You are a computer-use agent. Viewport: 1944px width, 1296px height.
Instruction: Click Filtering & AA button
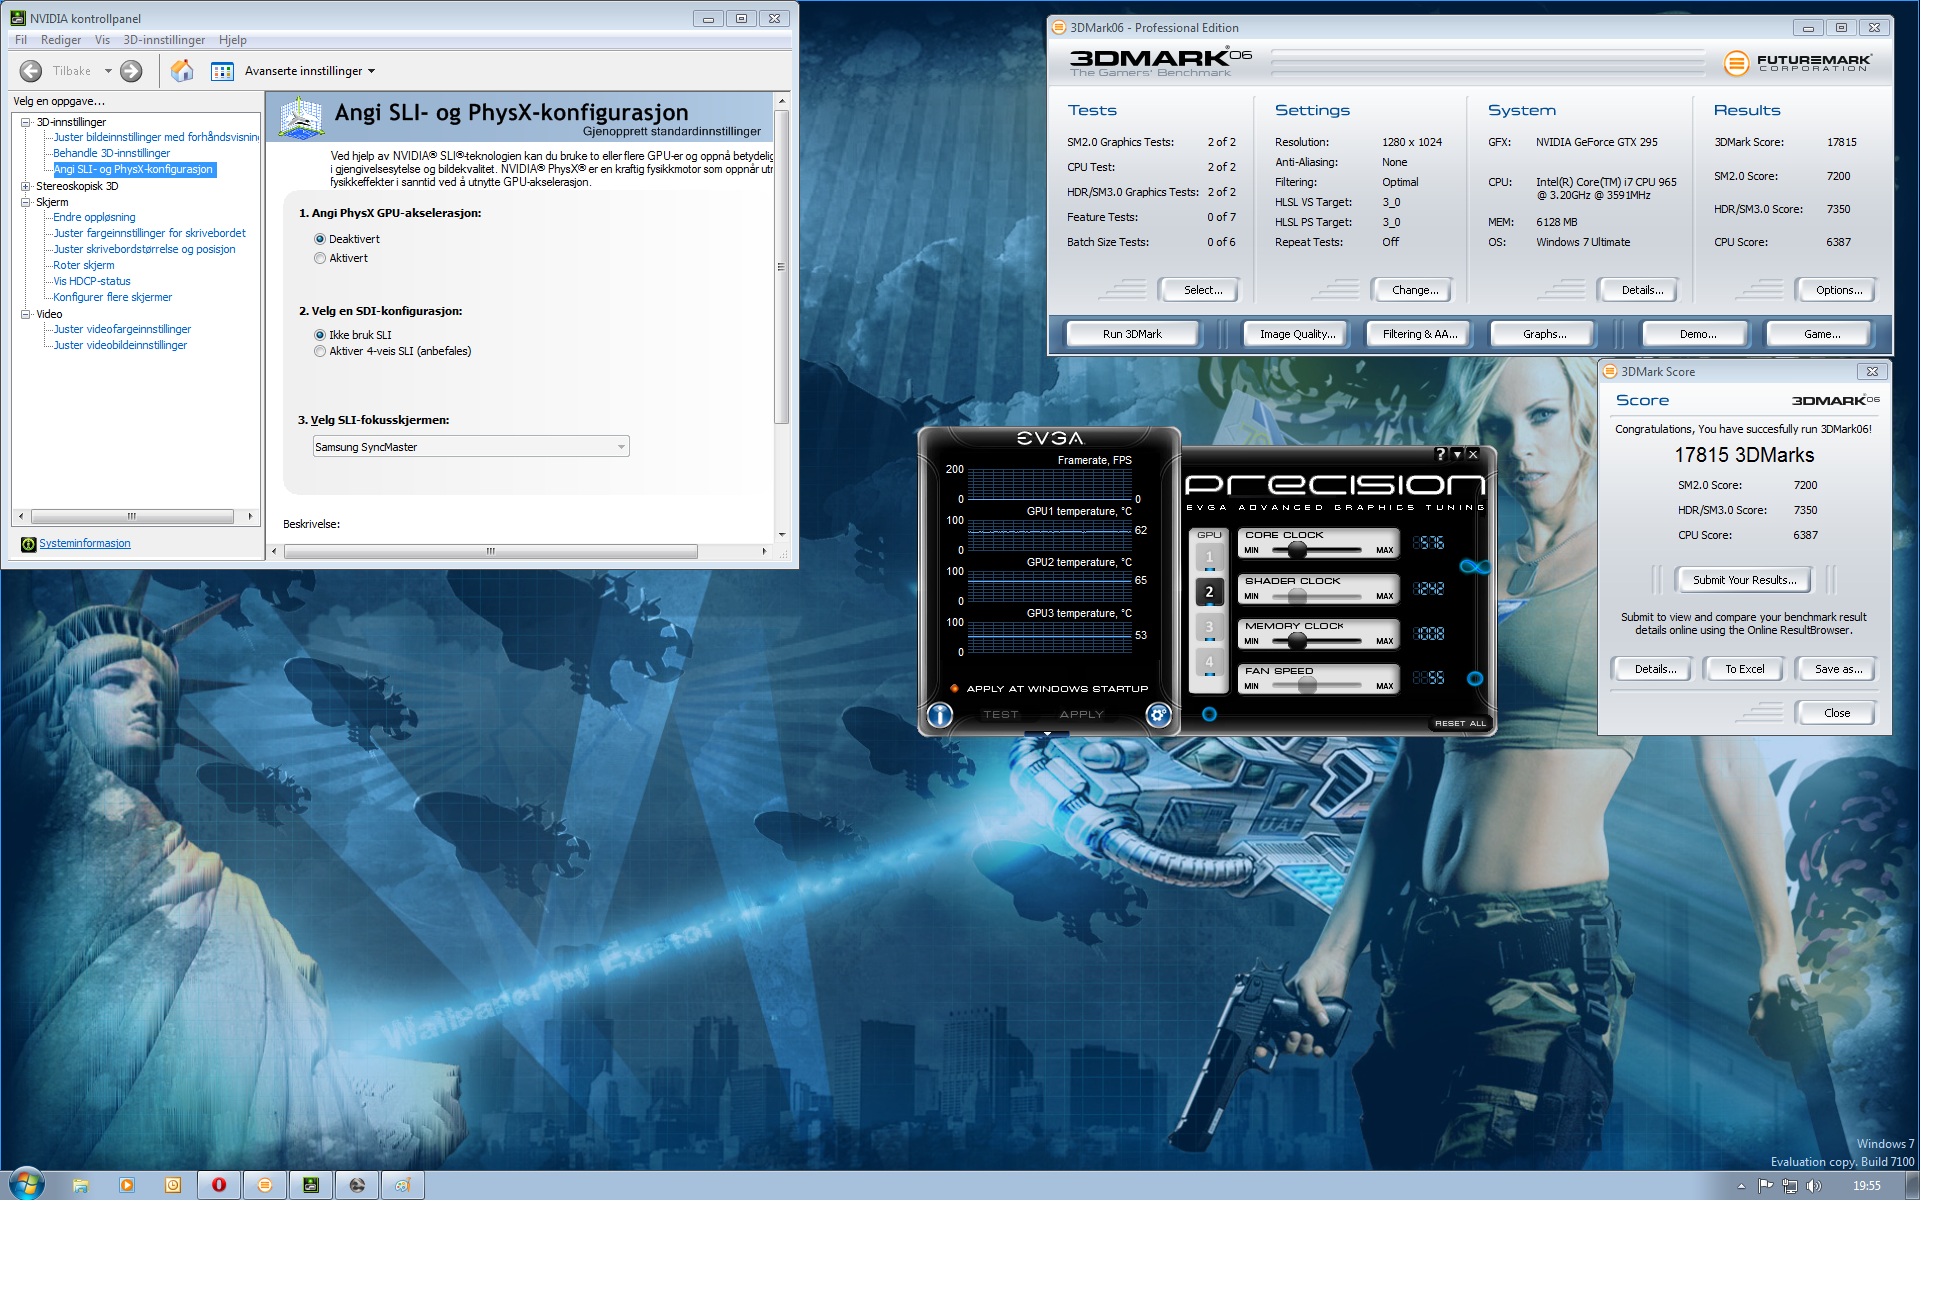tap(1420, 334)
